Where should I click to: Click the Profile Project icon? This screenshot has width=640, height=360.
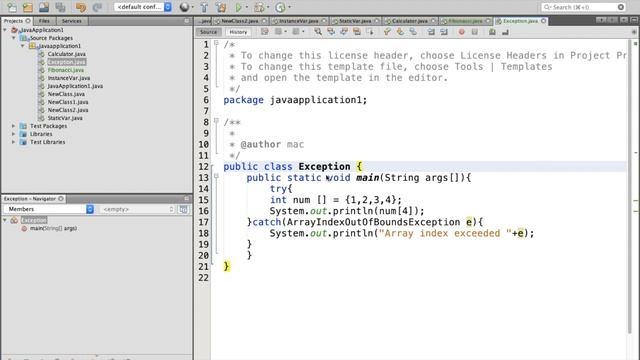click(x=280, y=7)
